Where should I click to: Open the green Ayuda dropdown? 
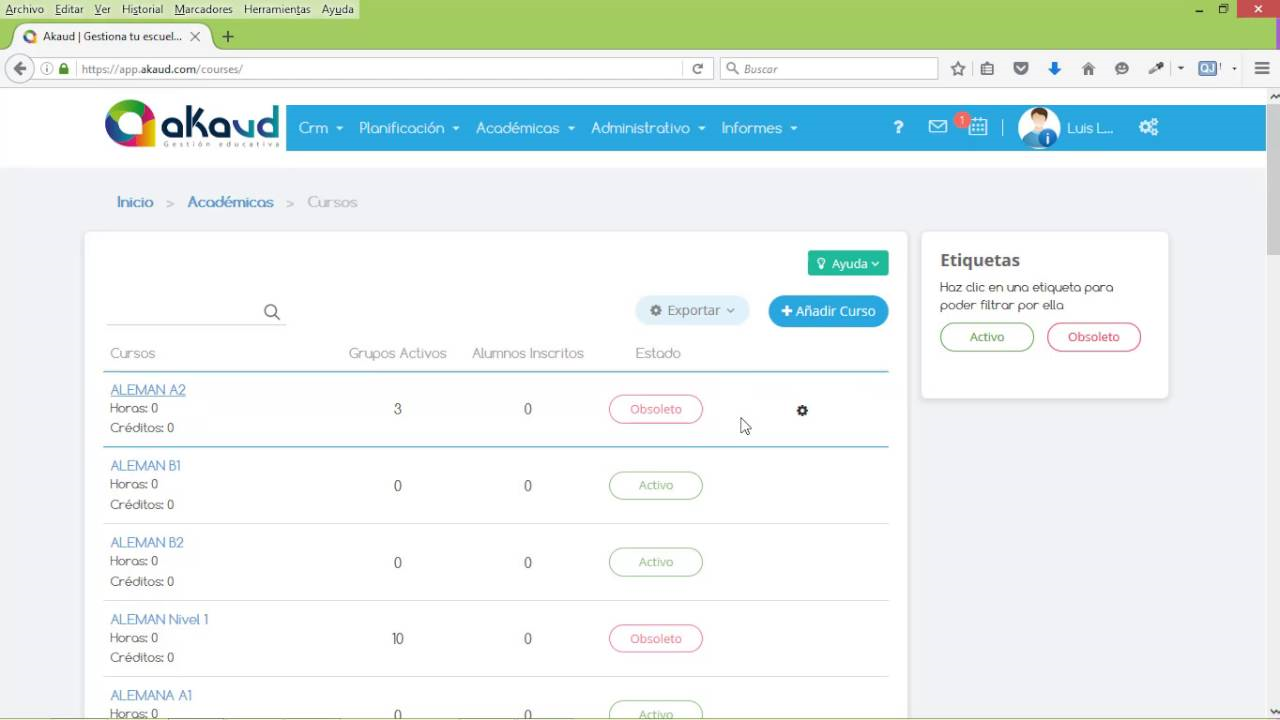coord(848,263)
